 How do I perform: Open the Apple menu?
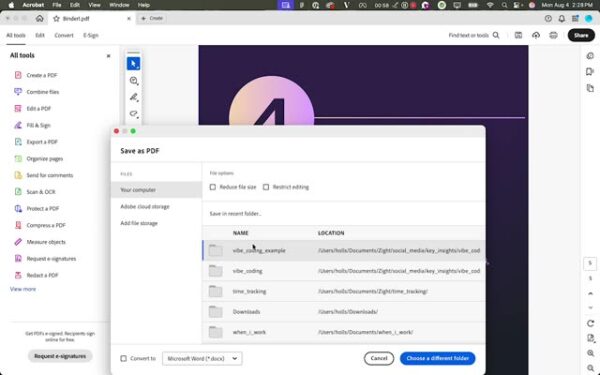click(11, 5)
